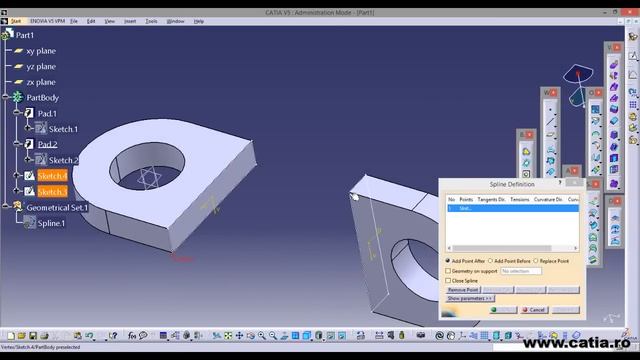
Task: Open the Window menu
Action: 176,21
